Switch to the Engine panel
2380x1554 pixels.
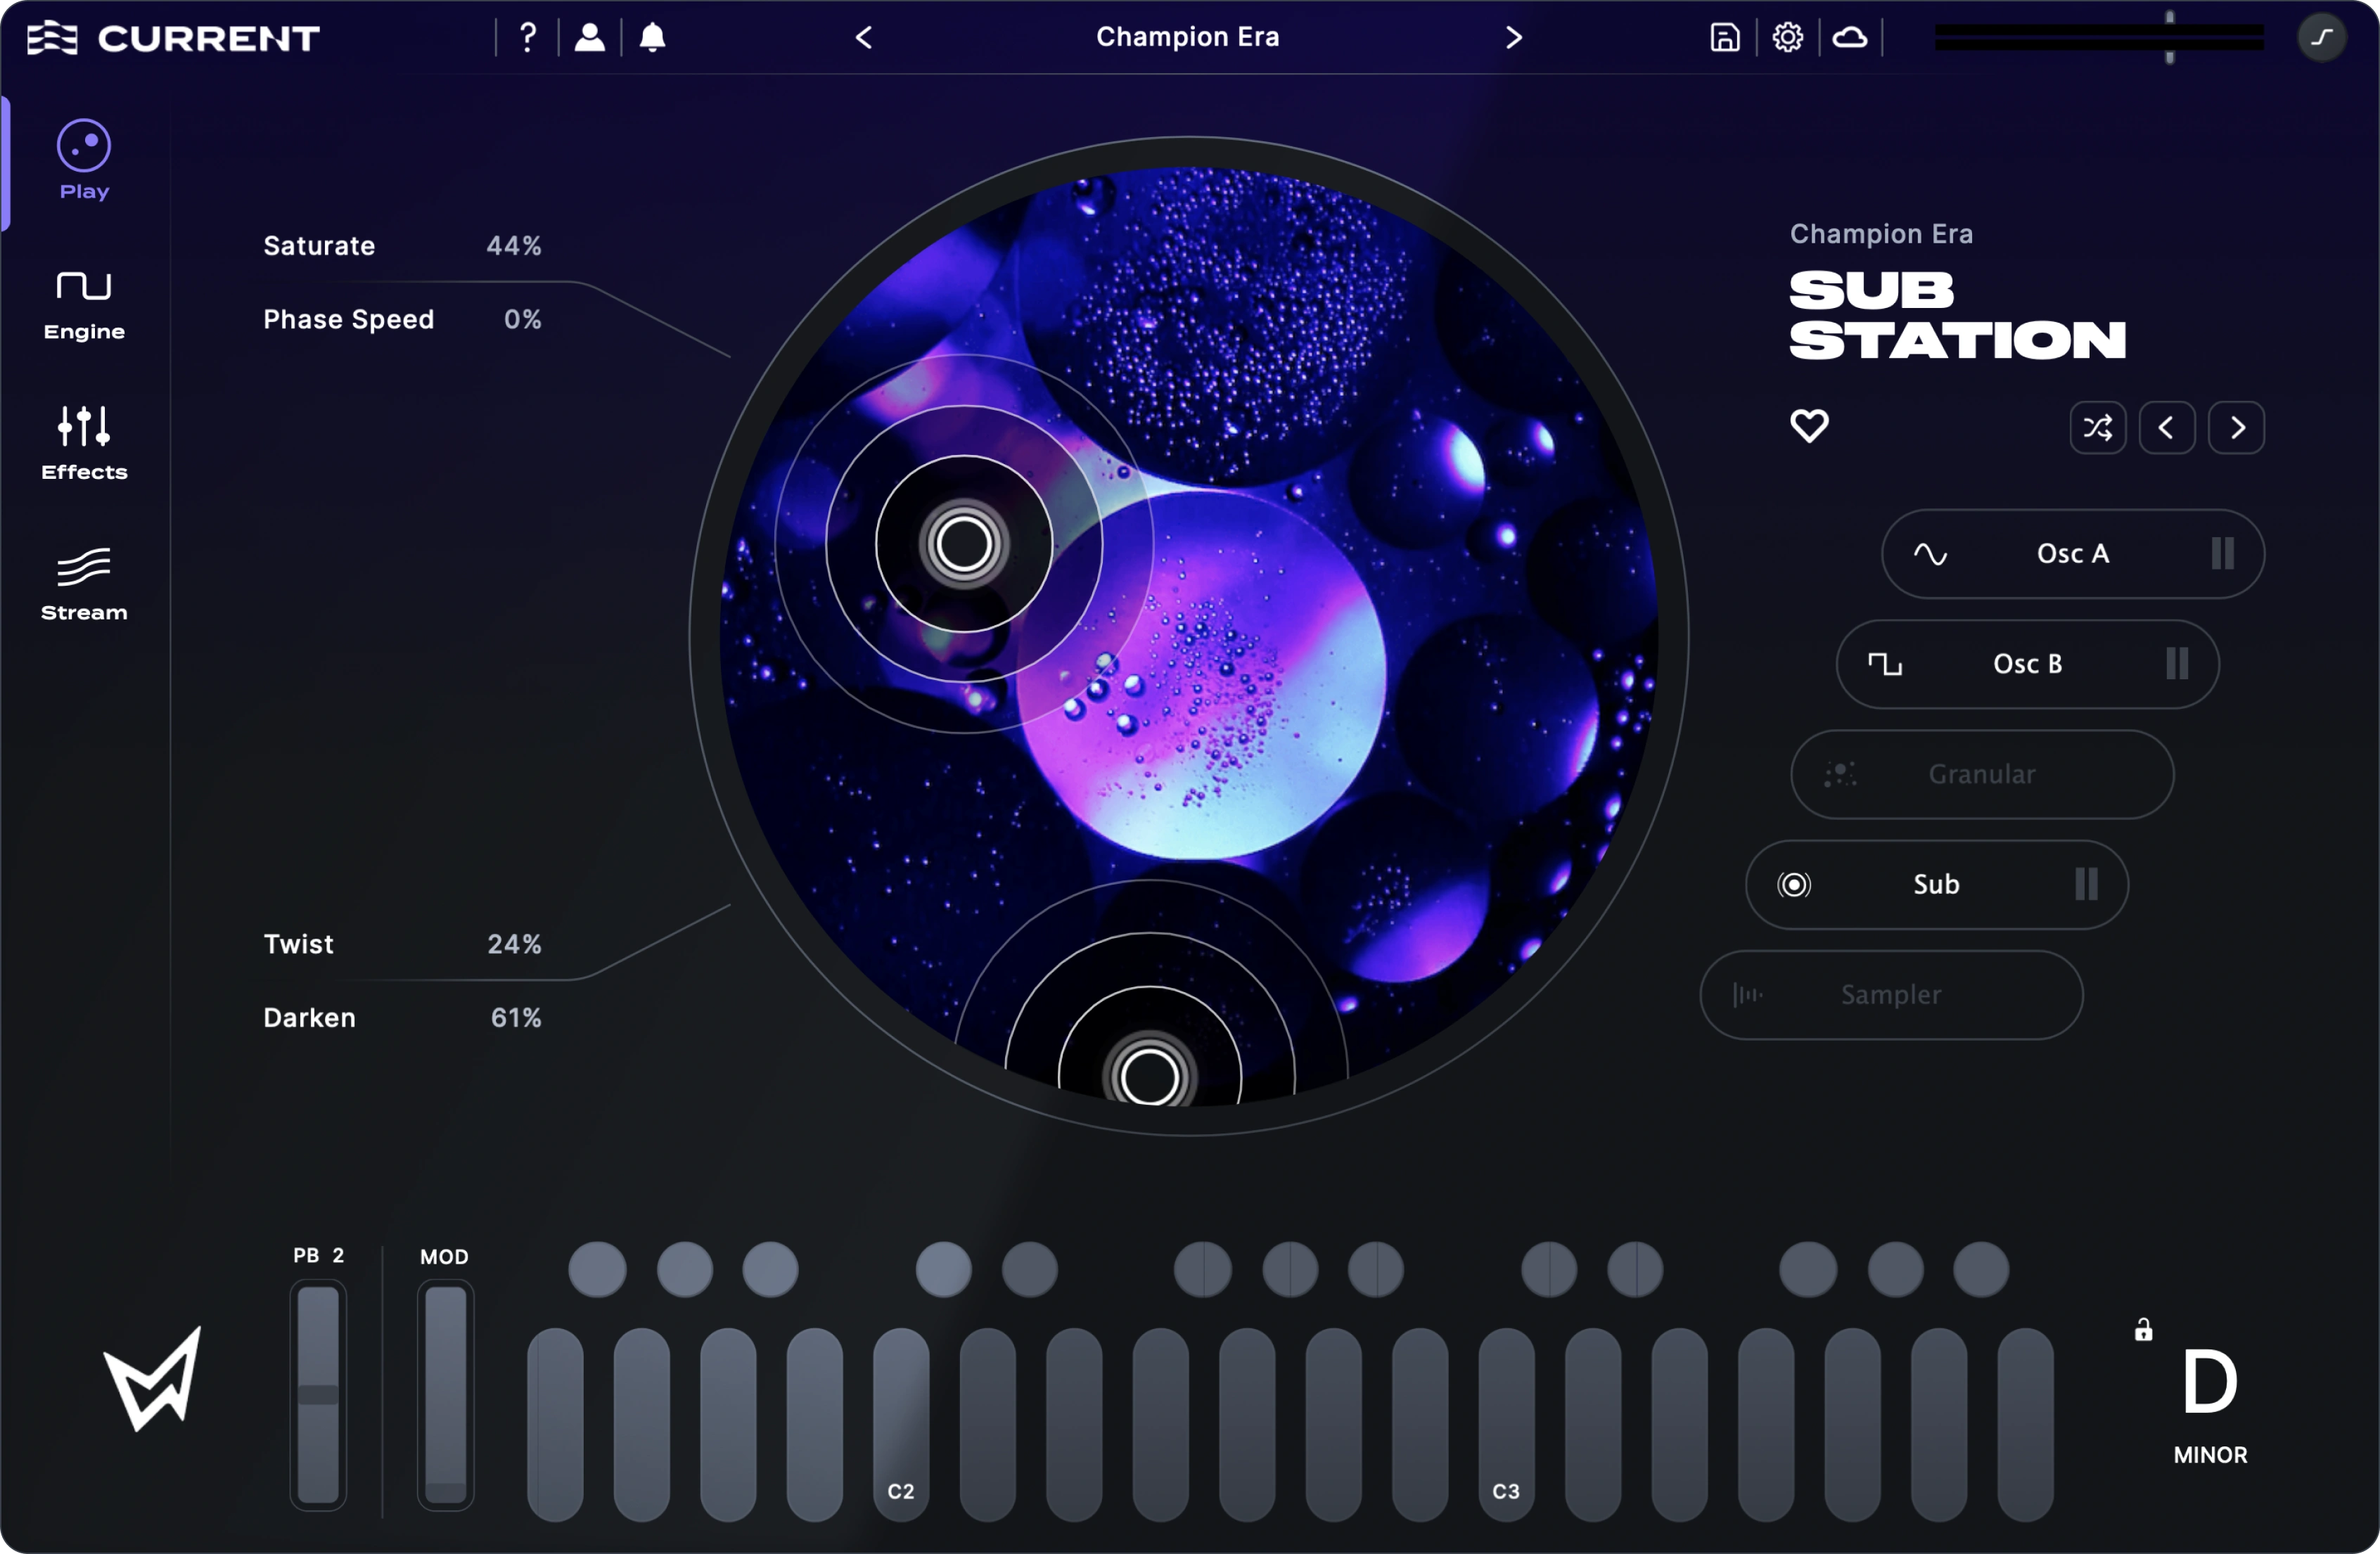click(x=83, y=305)
